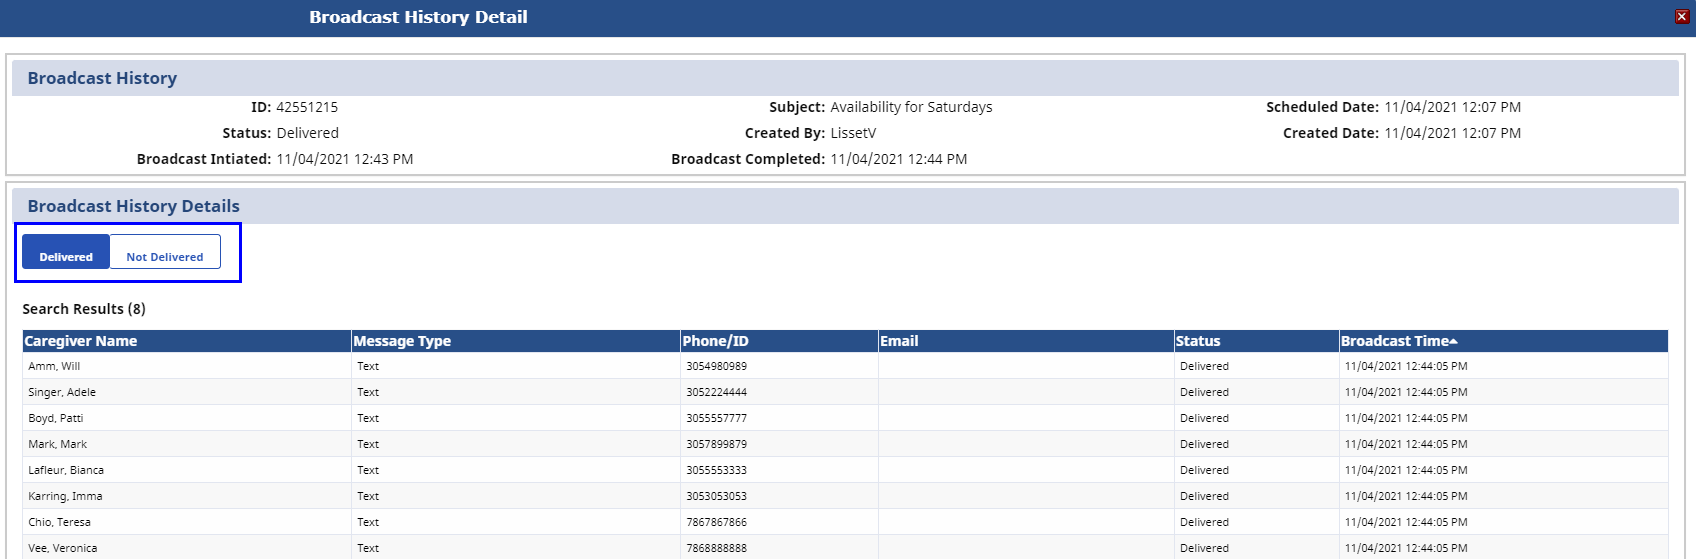
Task: Switch to the Not Delivered tab
Action: point(165,256)
